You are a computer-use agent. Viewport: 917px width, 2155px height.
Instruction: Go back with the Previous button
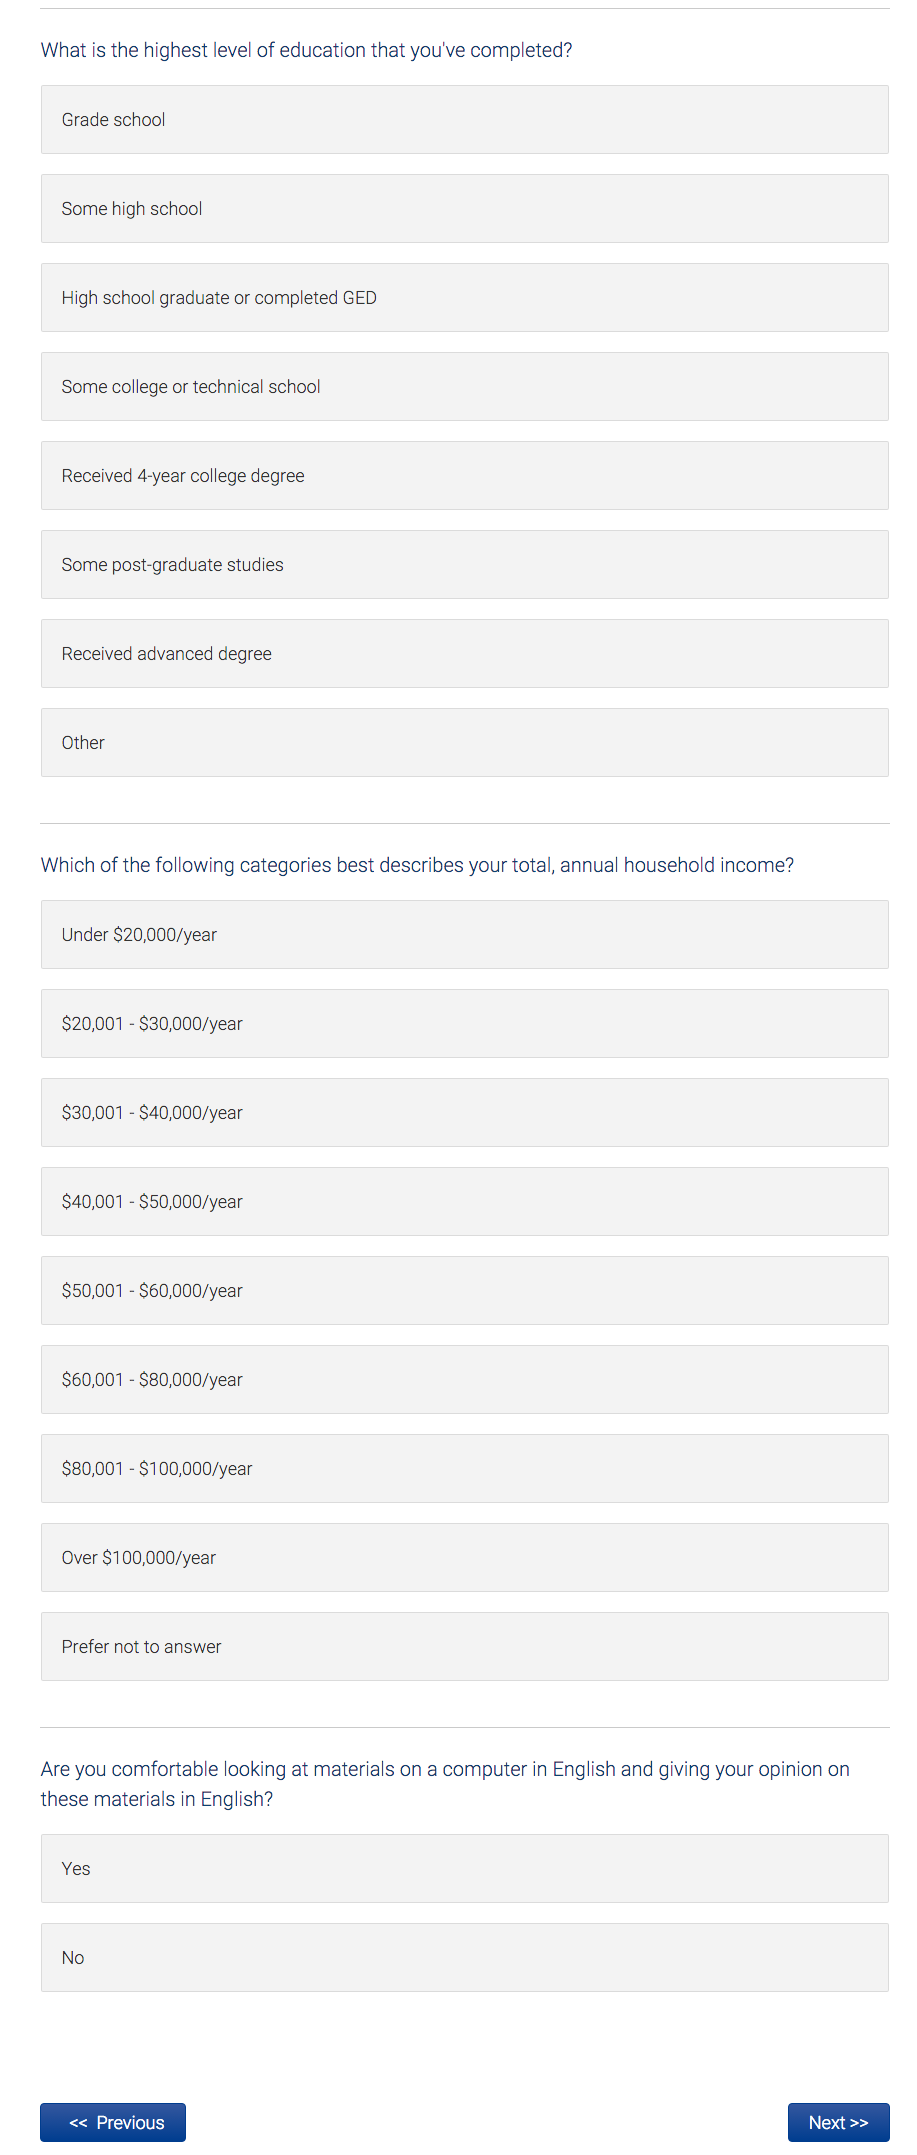113,2122
